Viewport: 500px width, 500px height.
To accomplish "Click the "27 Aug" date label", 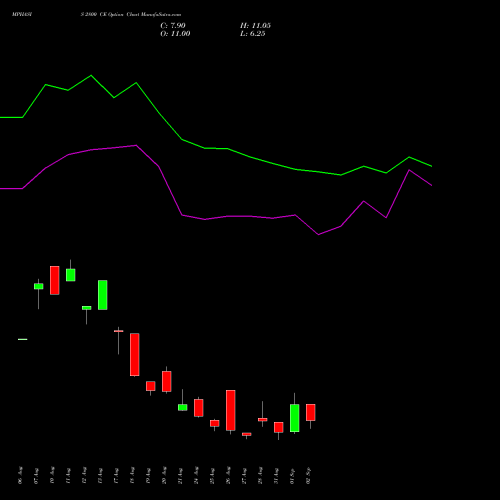I will coord(244,476).
